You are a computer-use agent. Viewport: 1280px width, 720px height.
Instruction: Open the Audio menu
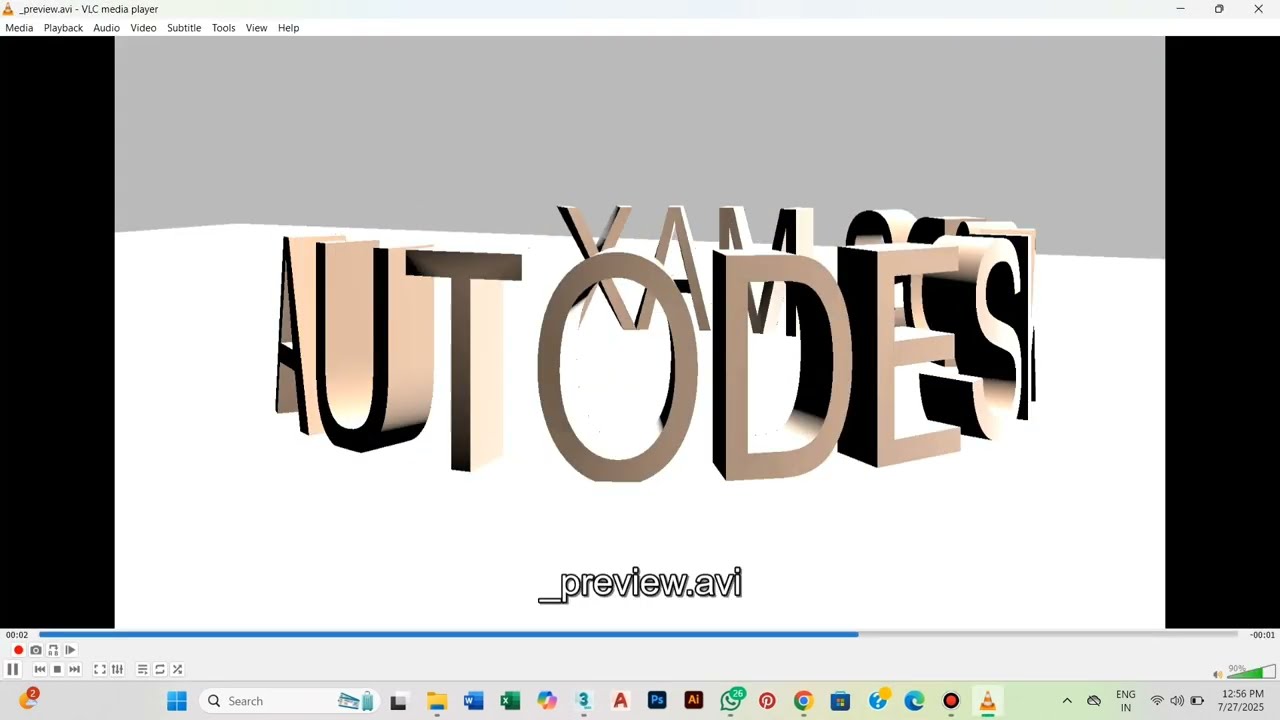click(107, 28)
